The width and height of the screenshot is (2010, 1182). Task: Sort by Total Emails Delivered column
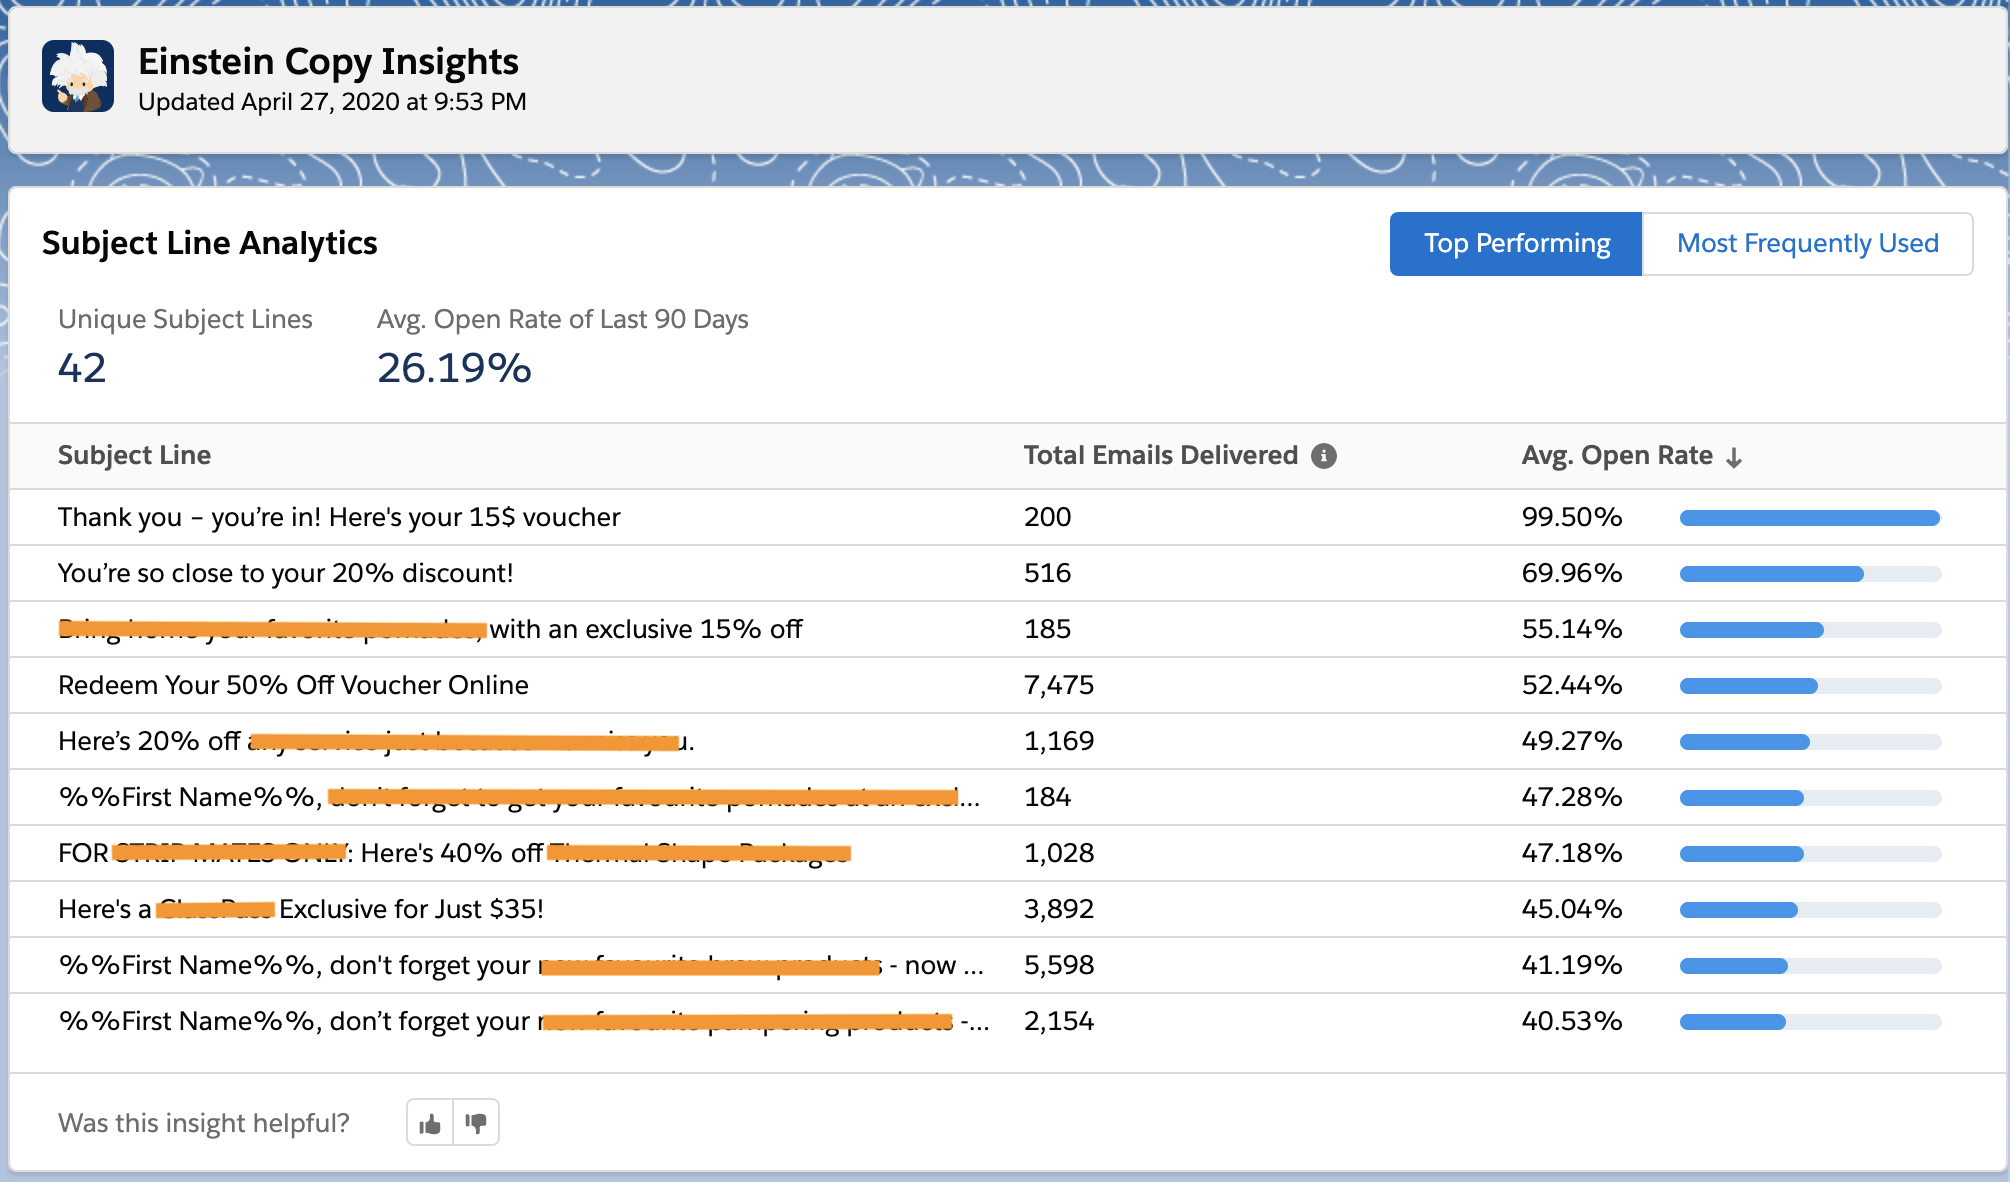(1158, 455)
